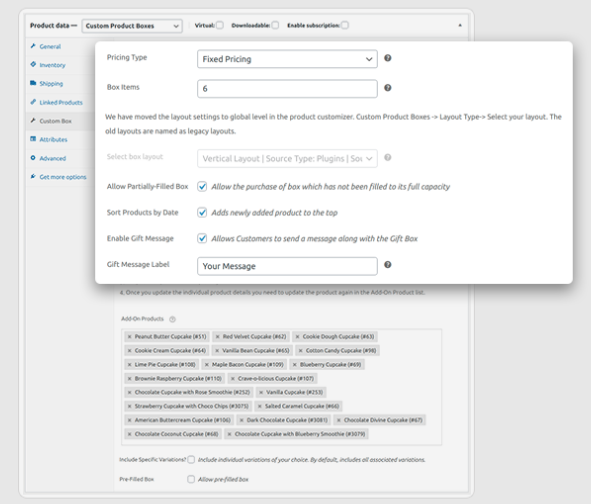Open the Inventory tab
The width and height of the screenshot is (591, 504).
pyautogui.click(x=52, y=65)
